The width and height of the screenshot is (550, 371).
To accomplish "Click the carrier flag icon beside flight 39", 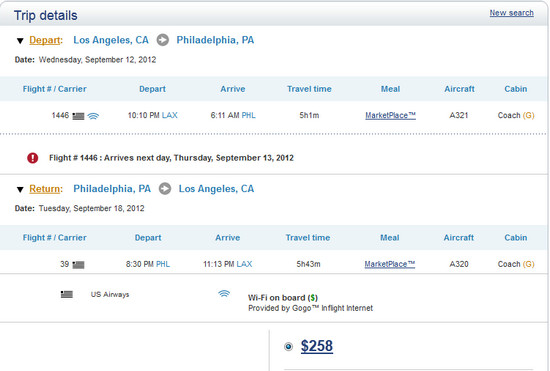I will click(78, 265).
